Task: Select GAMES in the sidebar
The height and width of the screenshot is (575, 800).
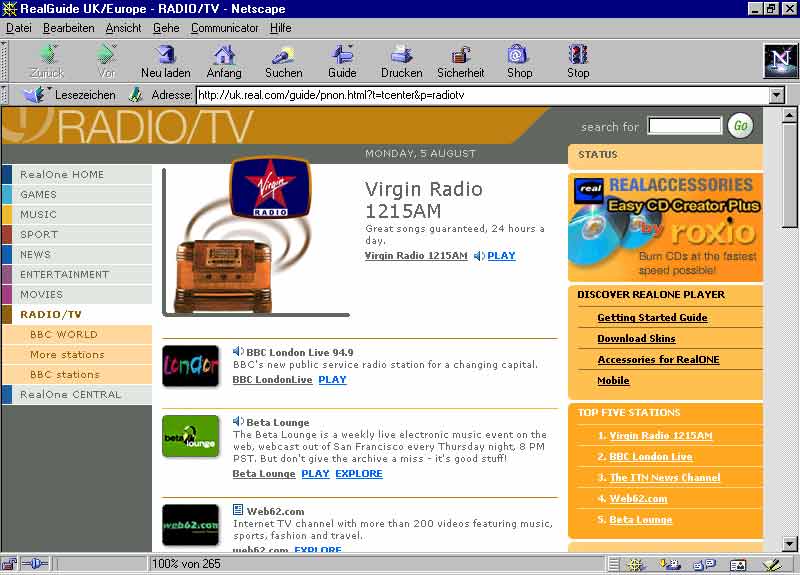Action: (x=77, y=194)
